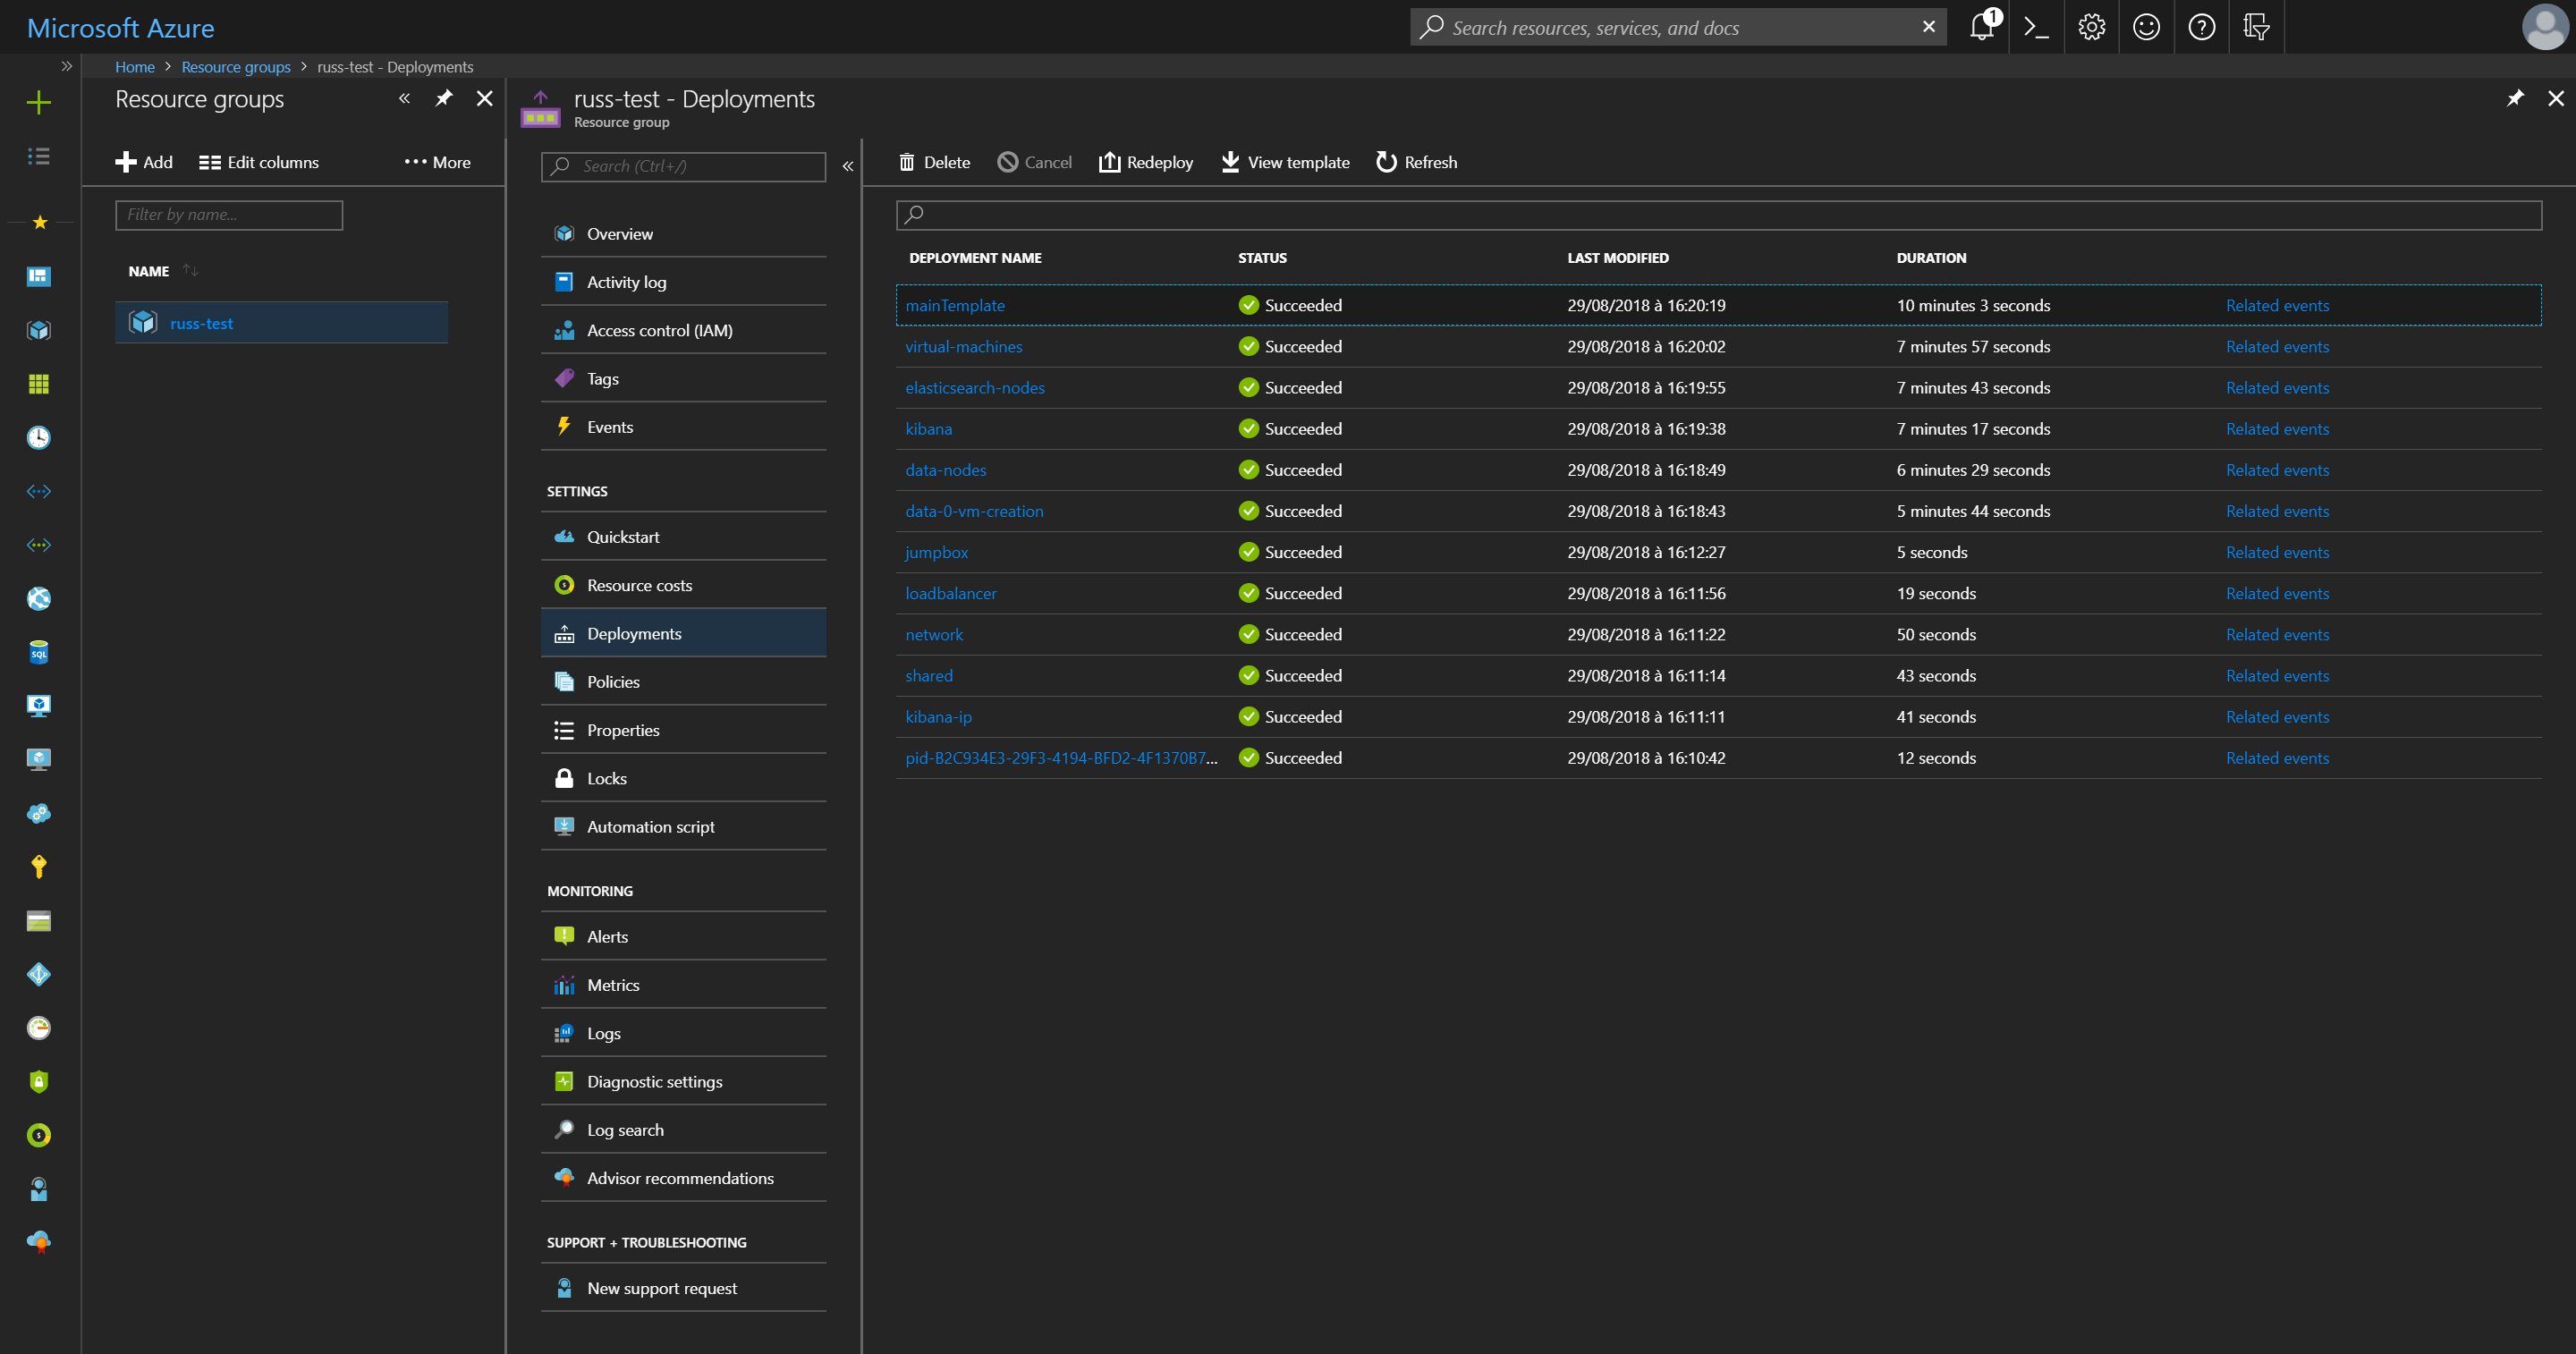Pin the Resource groups blade

tap(444, 98)
